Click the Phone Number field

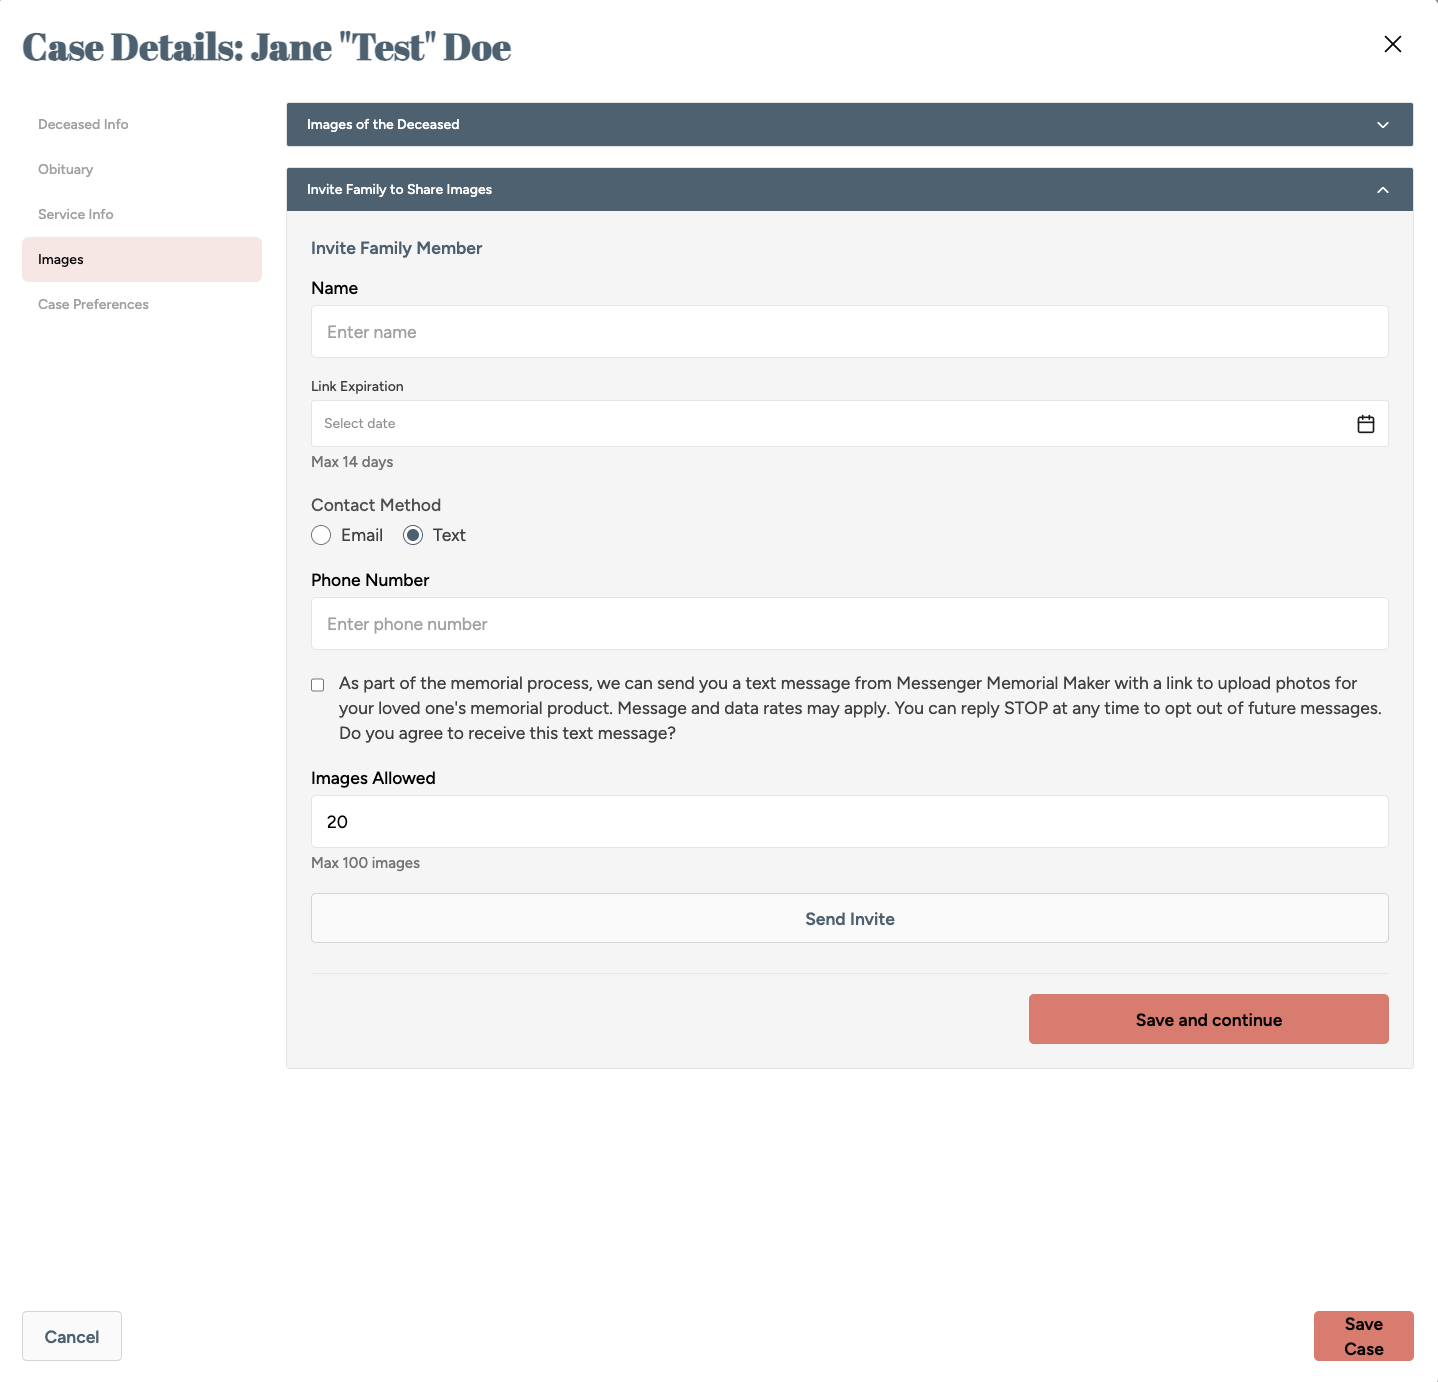849,624
